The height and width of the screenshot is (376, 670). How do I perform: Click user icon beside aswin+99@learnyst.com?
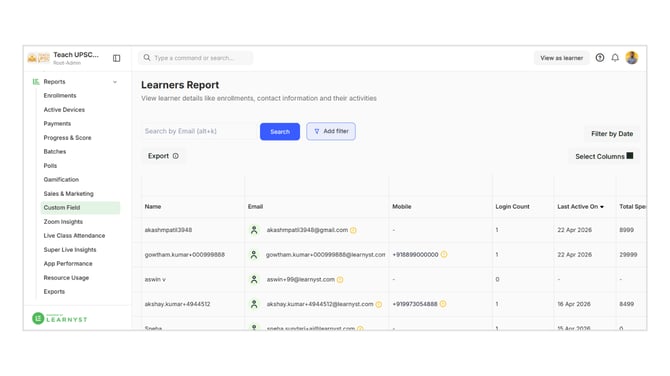(254, 279)
